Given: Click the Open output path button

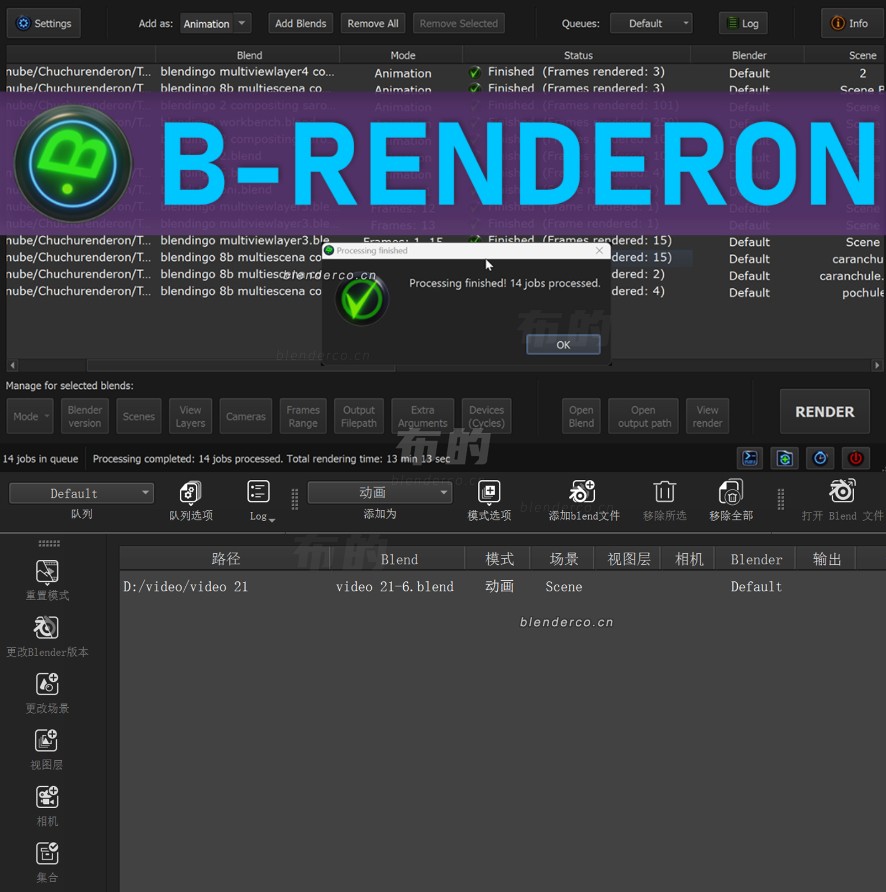Looking at the screenshot, I should 644,416.
